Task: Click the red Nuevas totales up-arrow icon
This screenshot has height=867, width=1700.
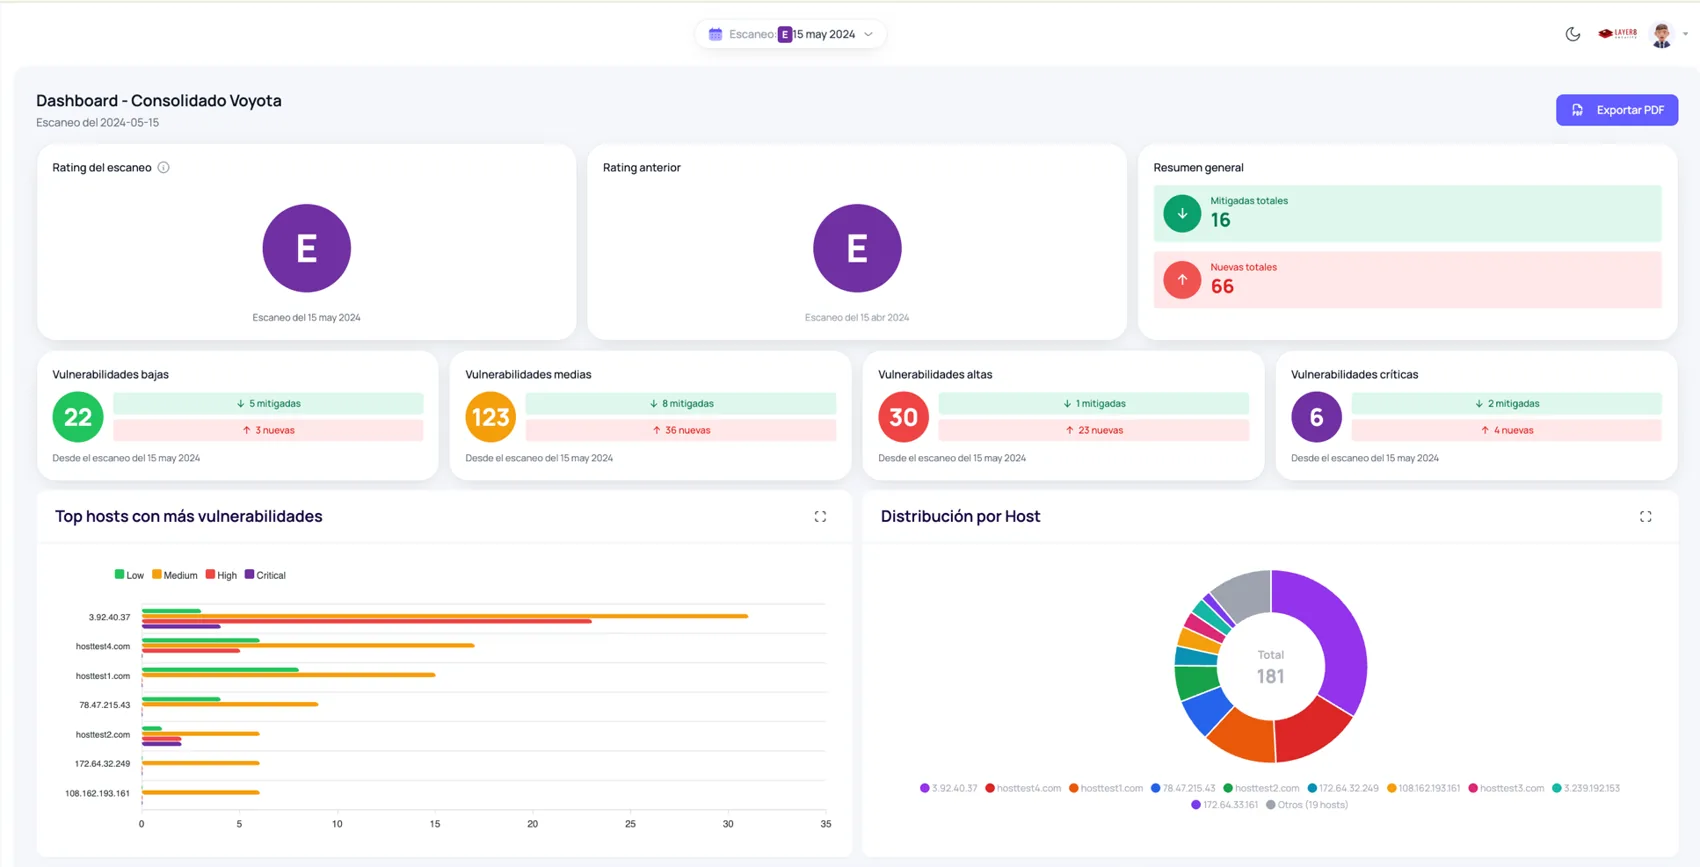Action: [1182, 279]
